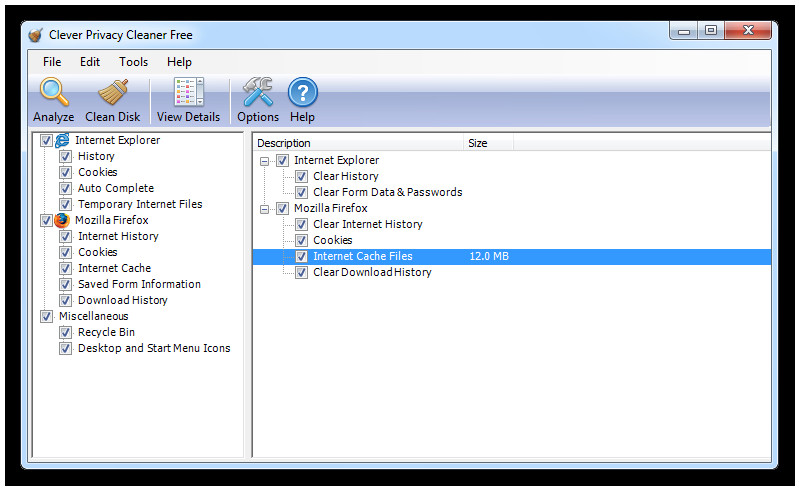Uncheck Mozilla Firefox checkbox in details tree
This screenshot has height=490, width=799.
[282, 208]
